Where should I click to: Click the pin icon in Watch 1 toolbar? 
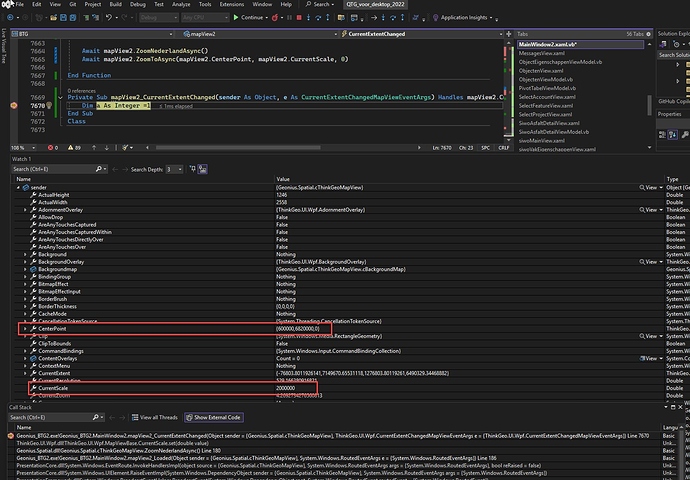pos(192,169)
